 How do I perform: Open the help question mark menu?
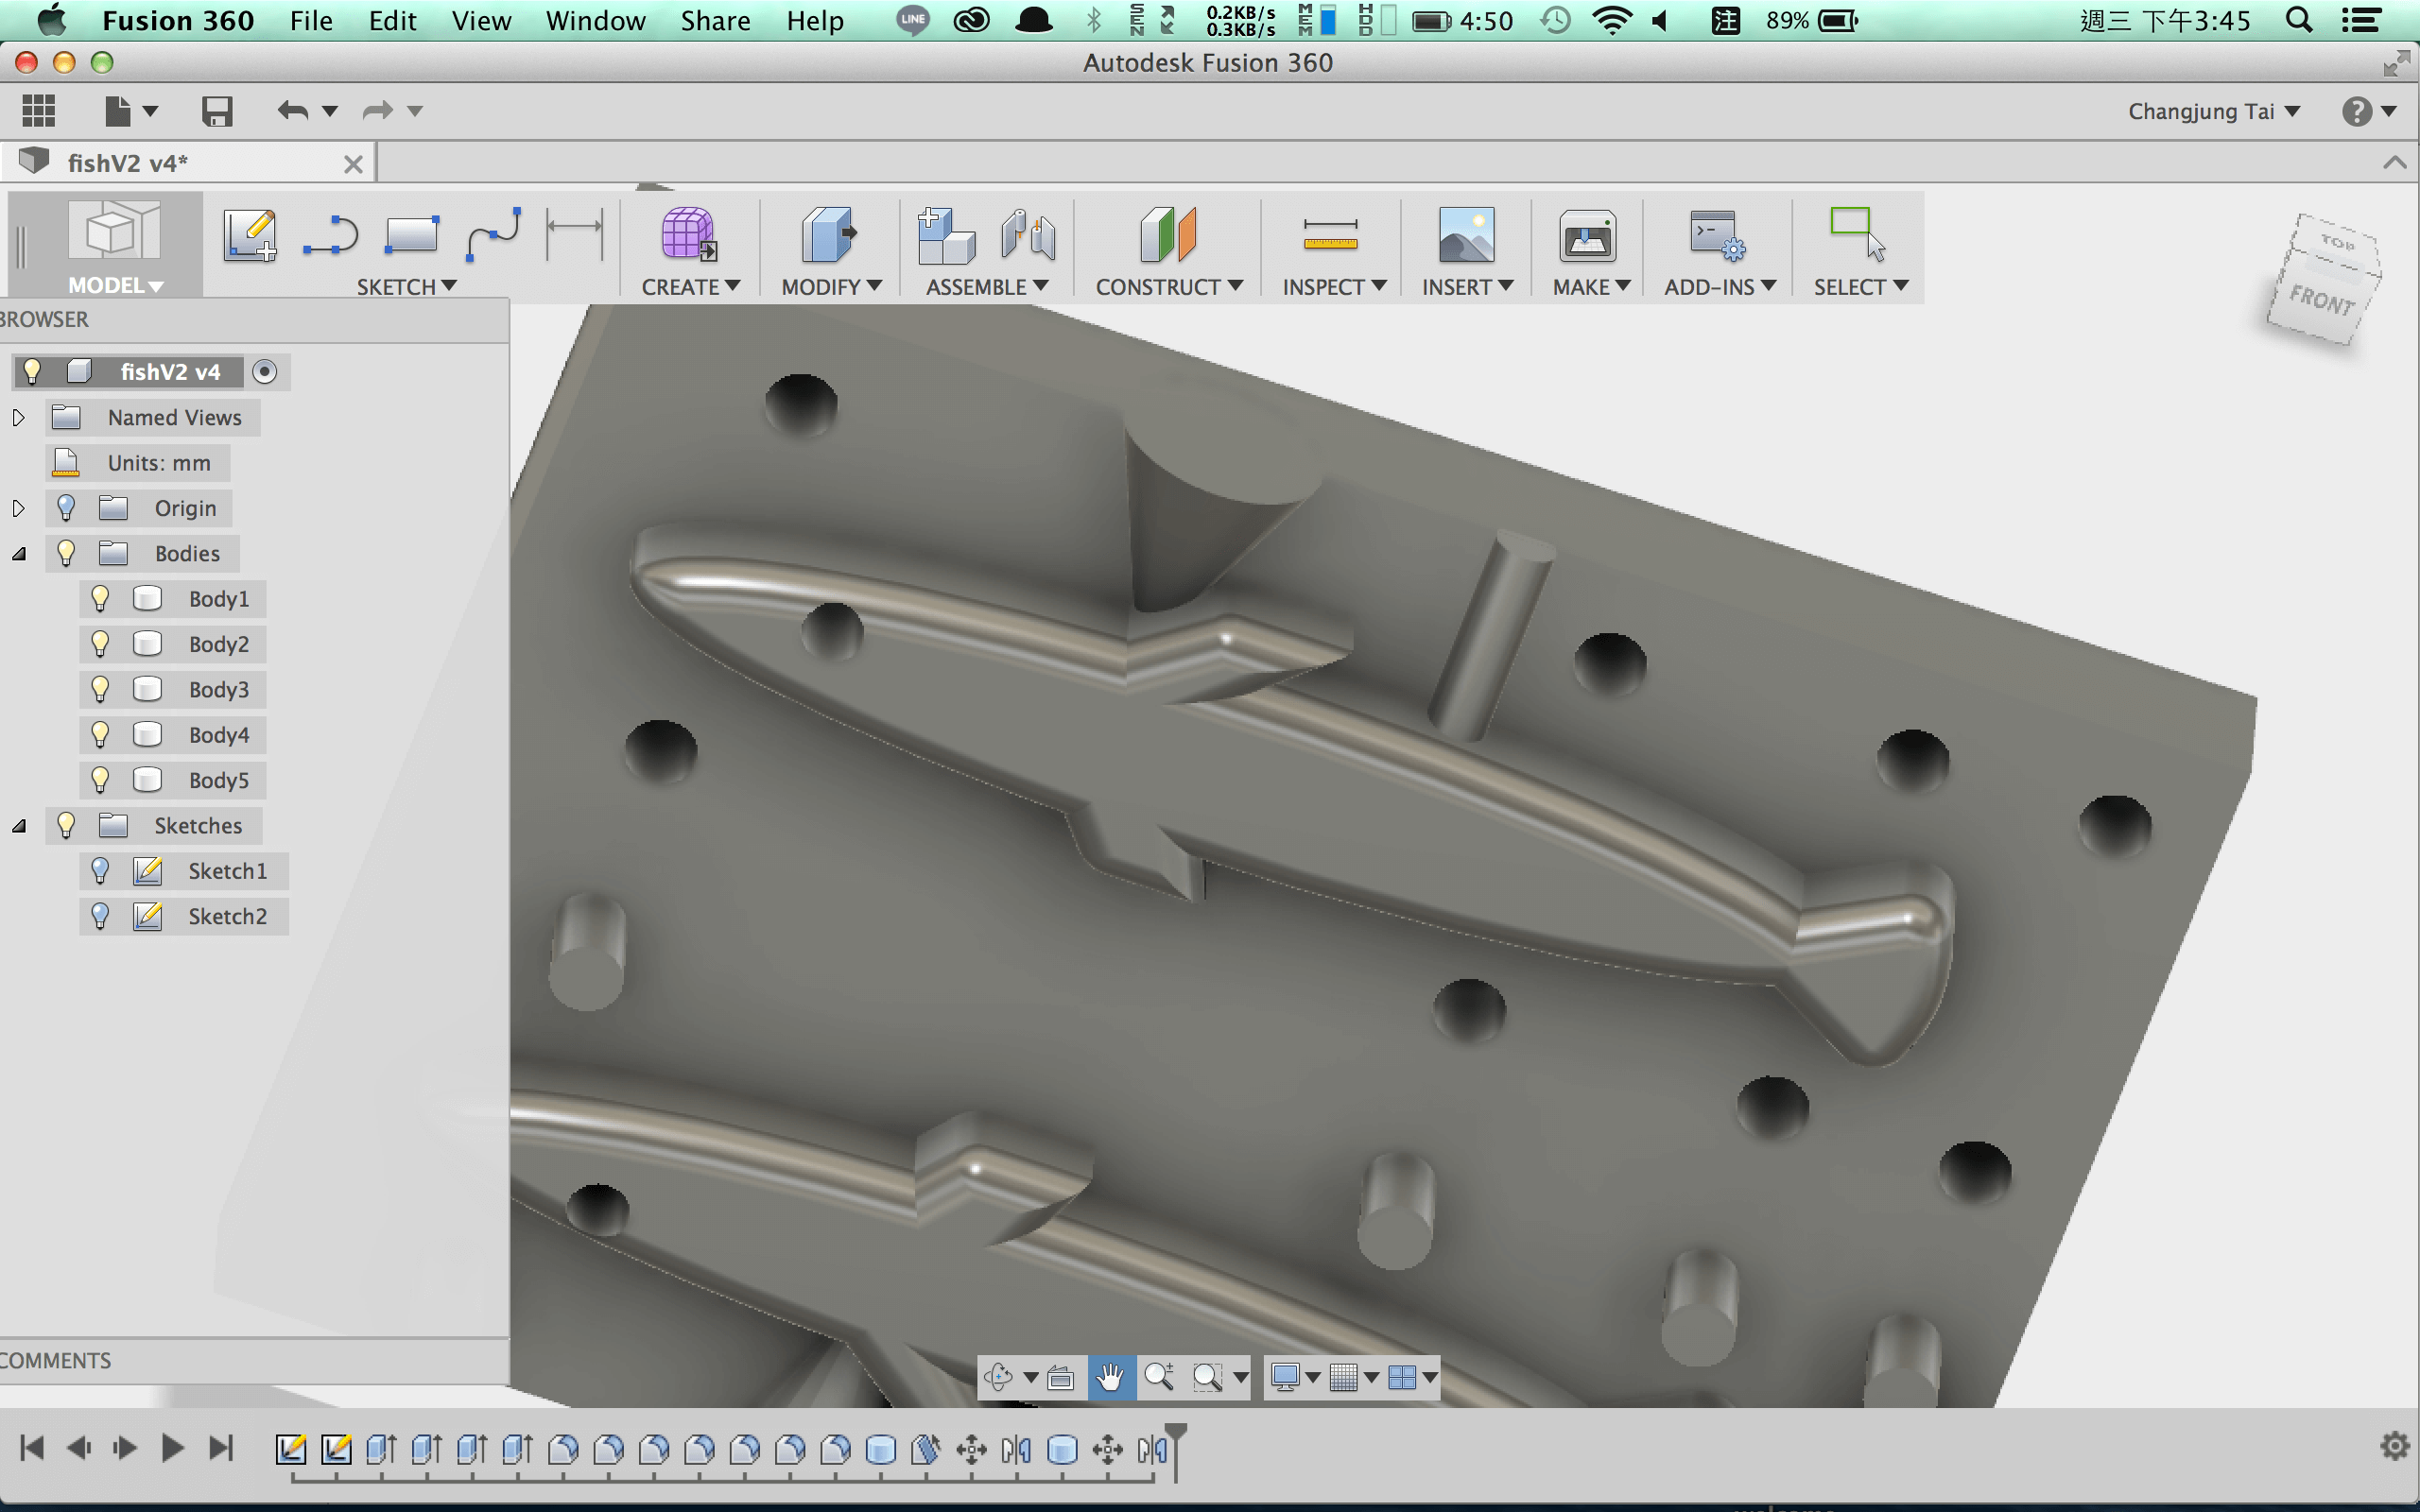click(x=2367, y=111)
